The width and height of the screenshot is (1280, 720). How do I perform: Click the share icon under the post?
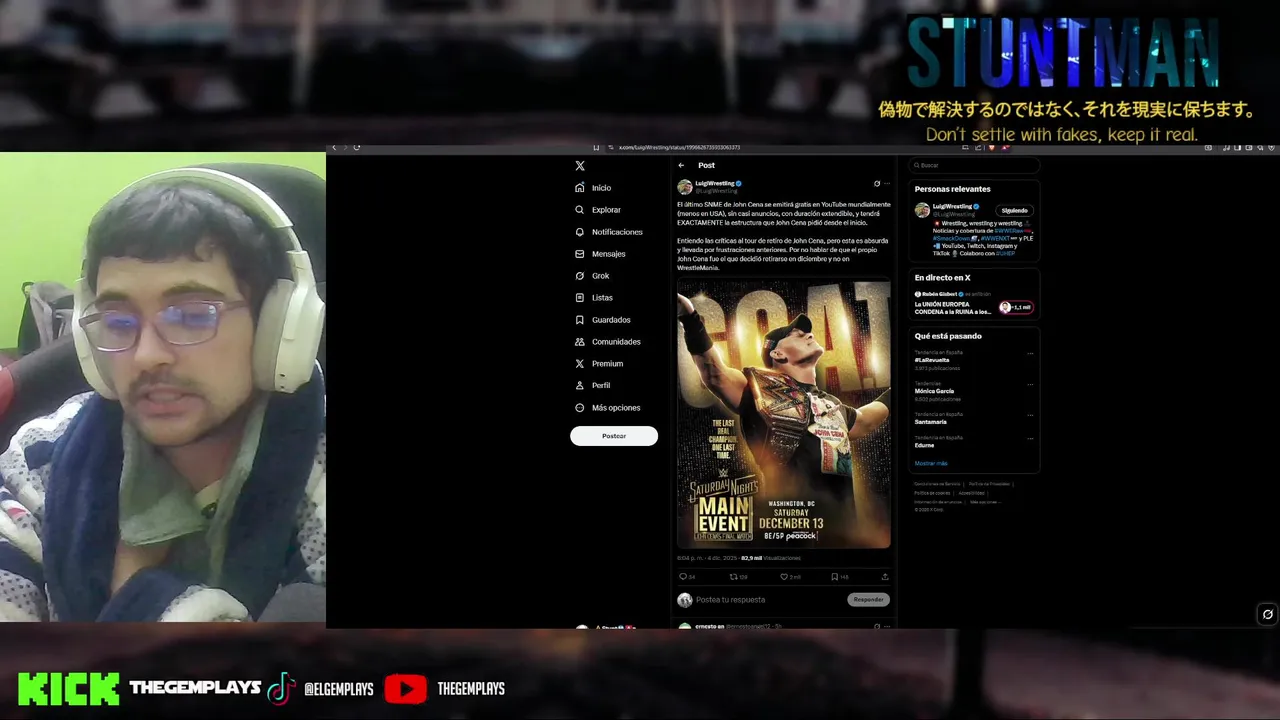[885, 577]
